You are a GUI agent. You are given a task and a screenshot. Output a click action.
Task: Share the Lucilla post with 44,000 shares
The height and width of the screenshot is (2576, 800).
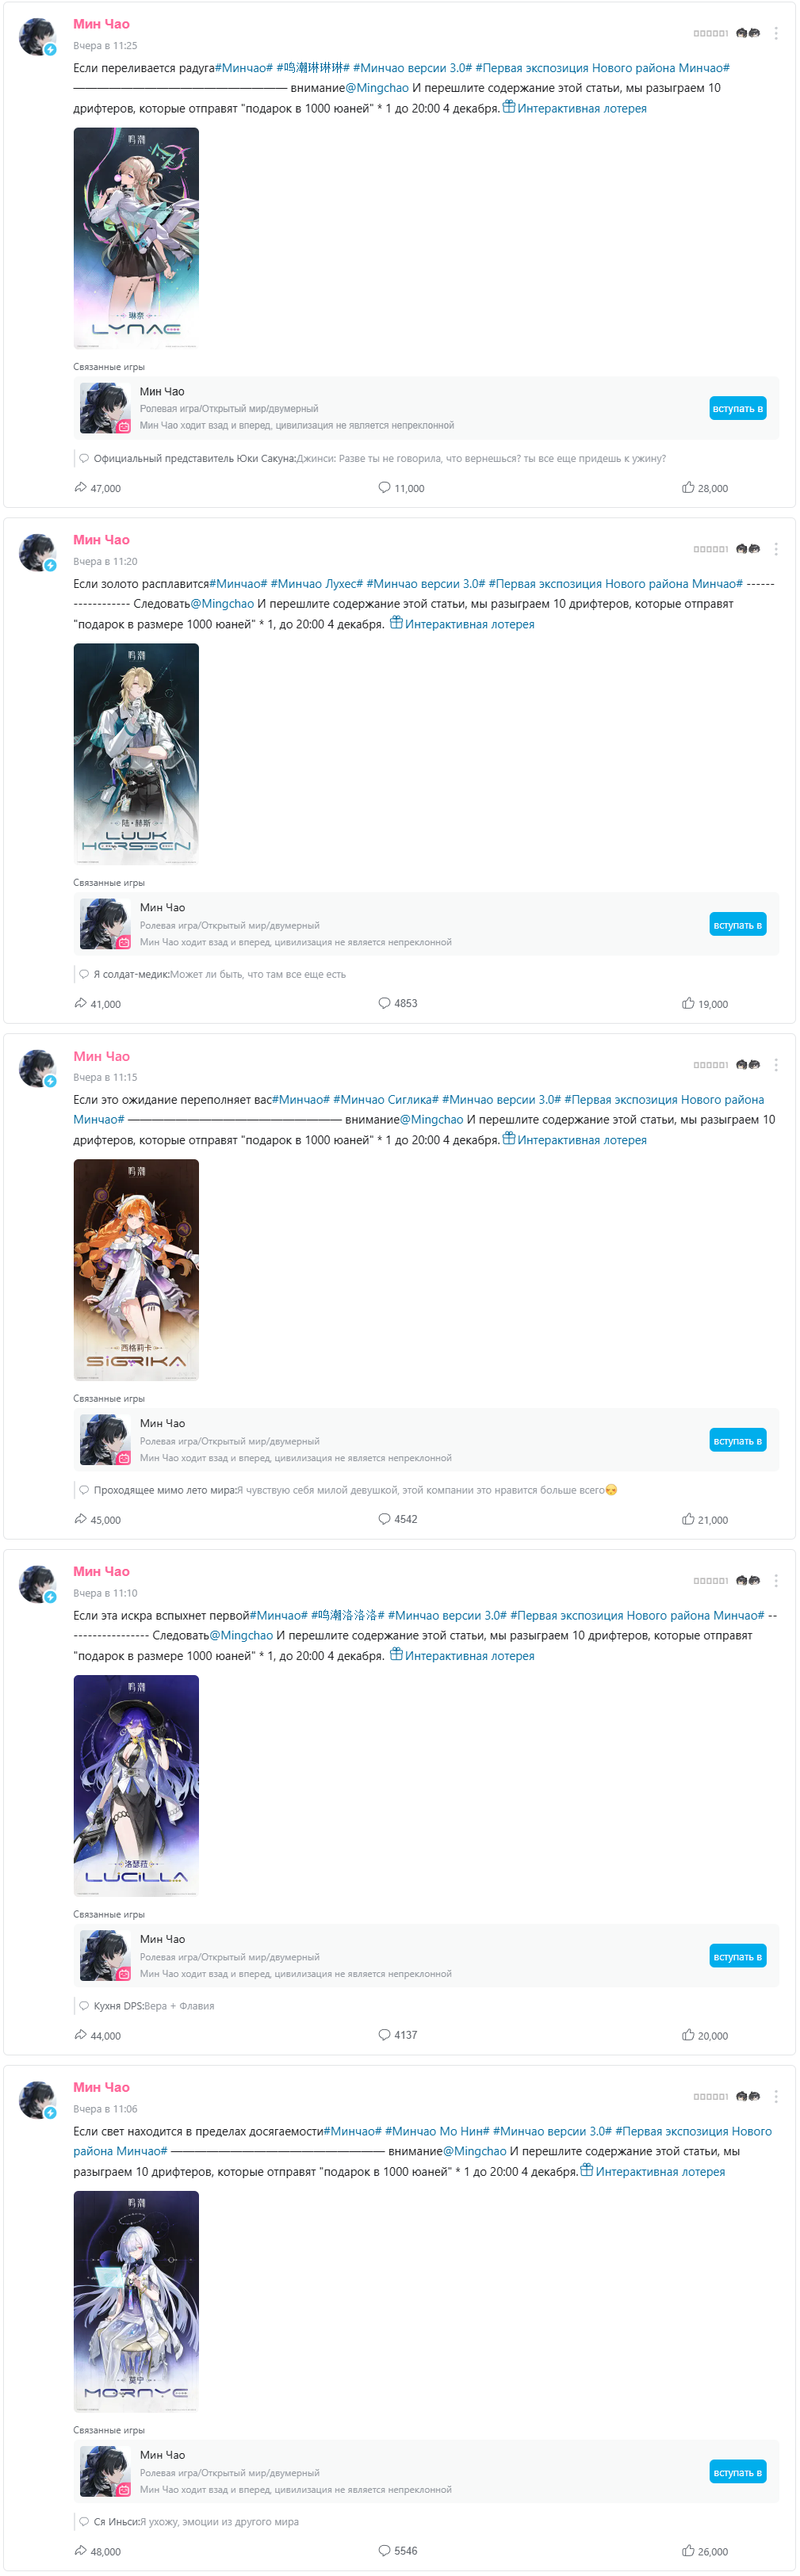(x=80, y=2035)
